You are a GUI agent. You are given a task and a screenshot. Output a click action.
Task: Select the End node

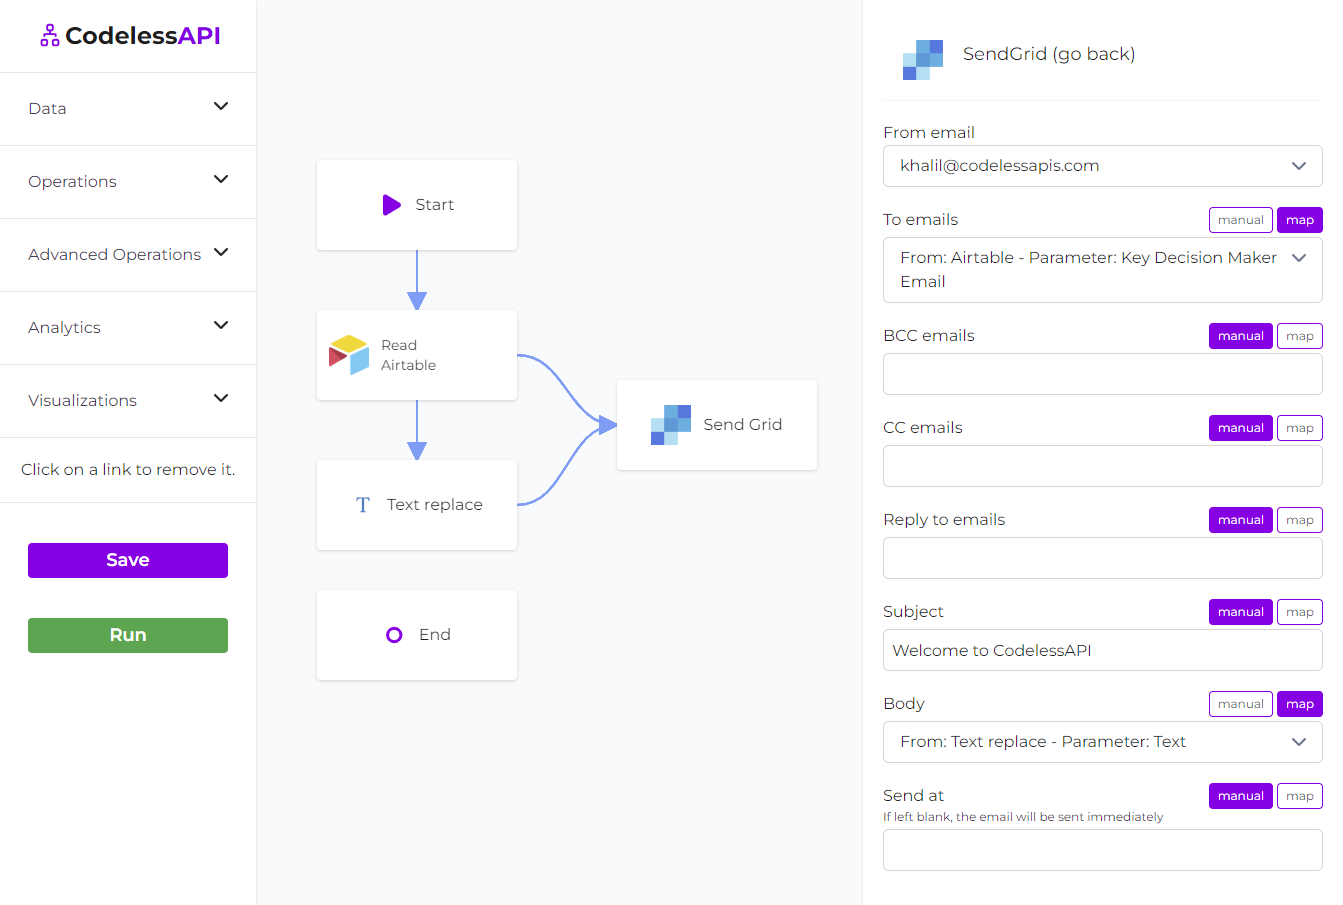pyautogui.click(x=417, y=635)
